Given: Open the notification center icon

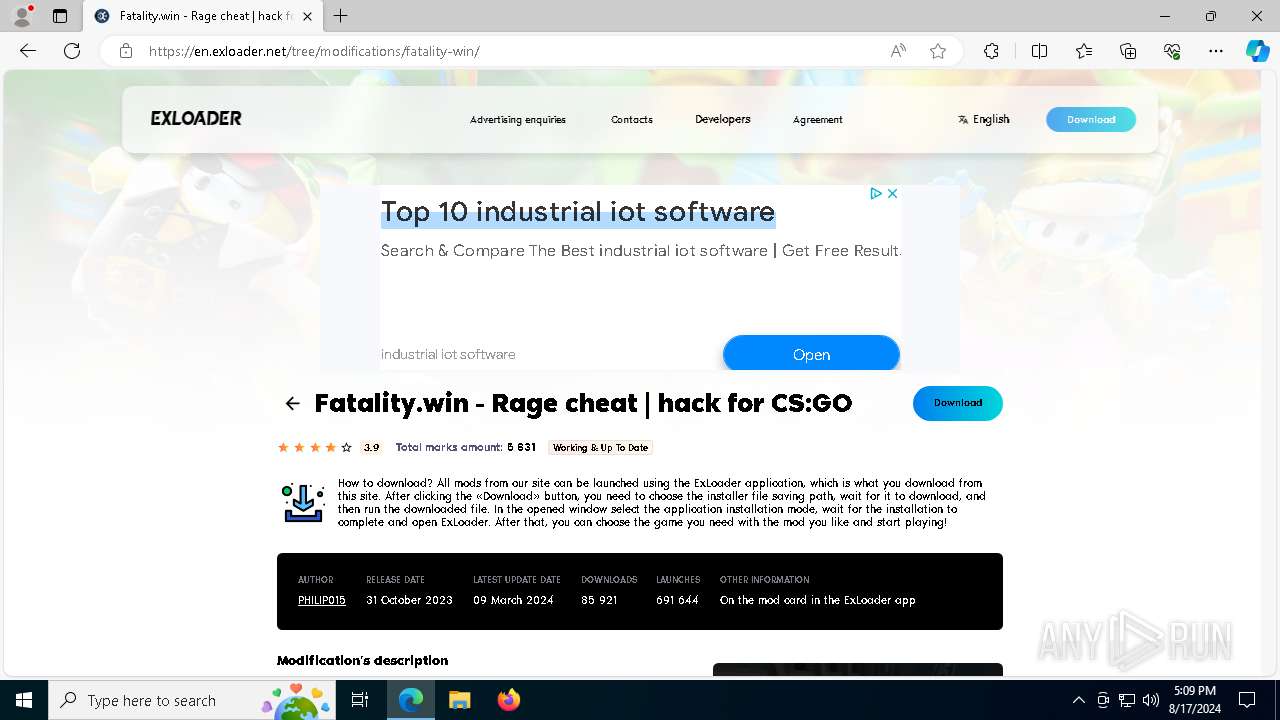Looking at the screenshot, I should 1247,700.
